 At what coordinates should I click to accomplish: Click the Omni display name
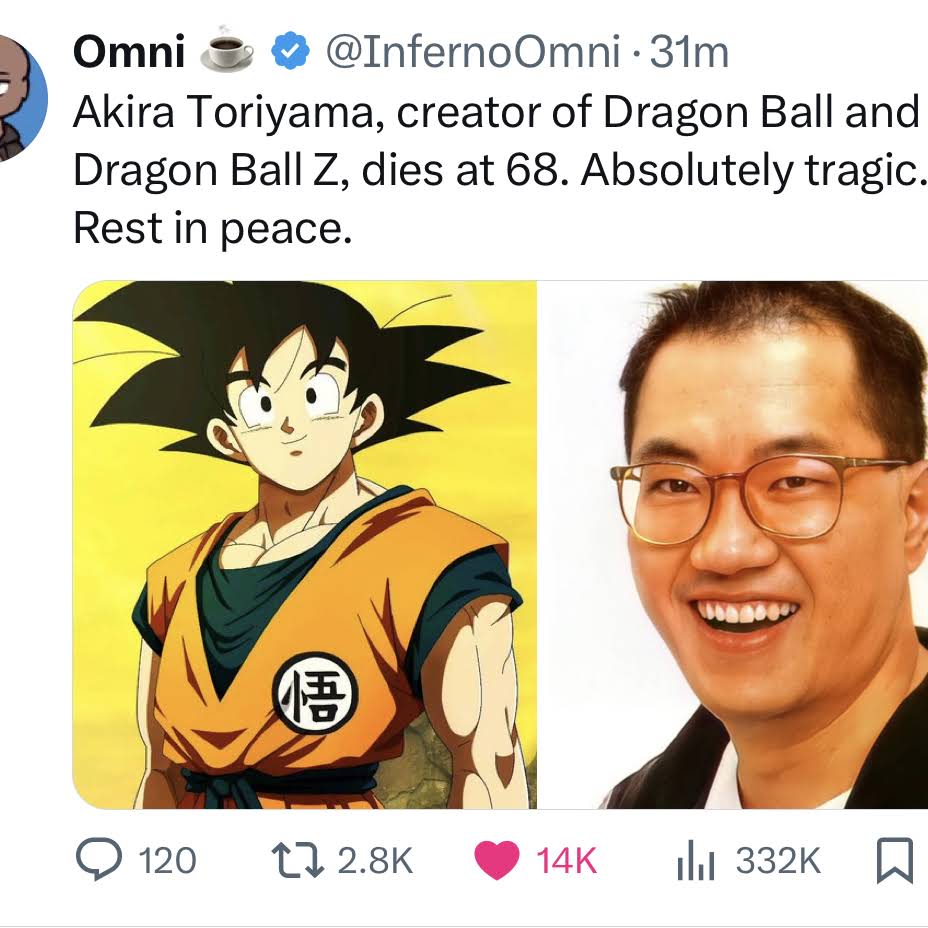pyautogui.click(x=129, y=51)
